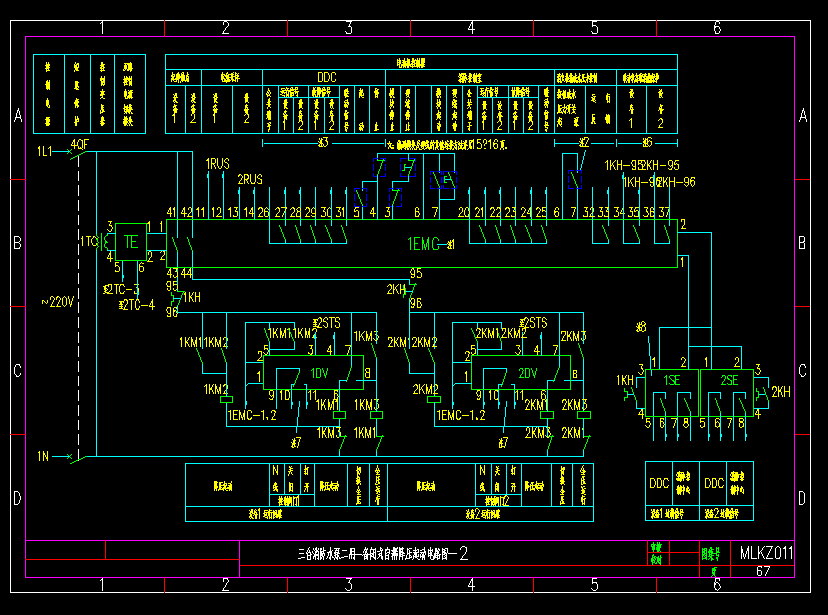Select the 1TC label beside transformer
This screenshot has height=615, width=828.
(89, 242)
